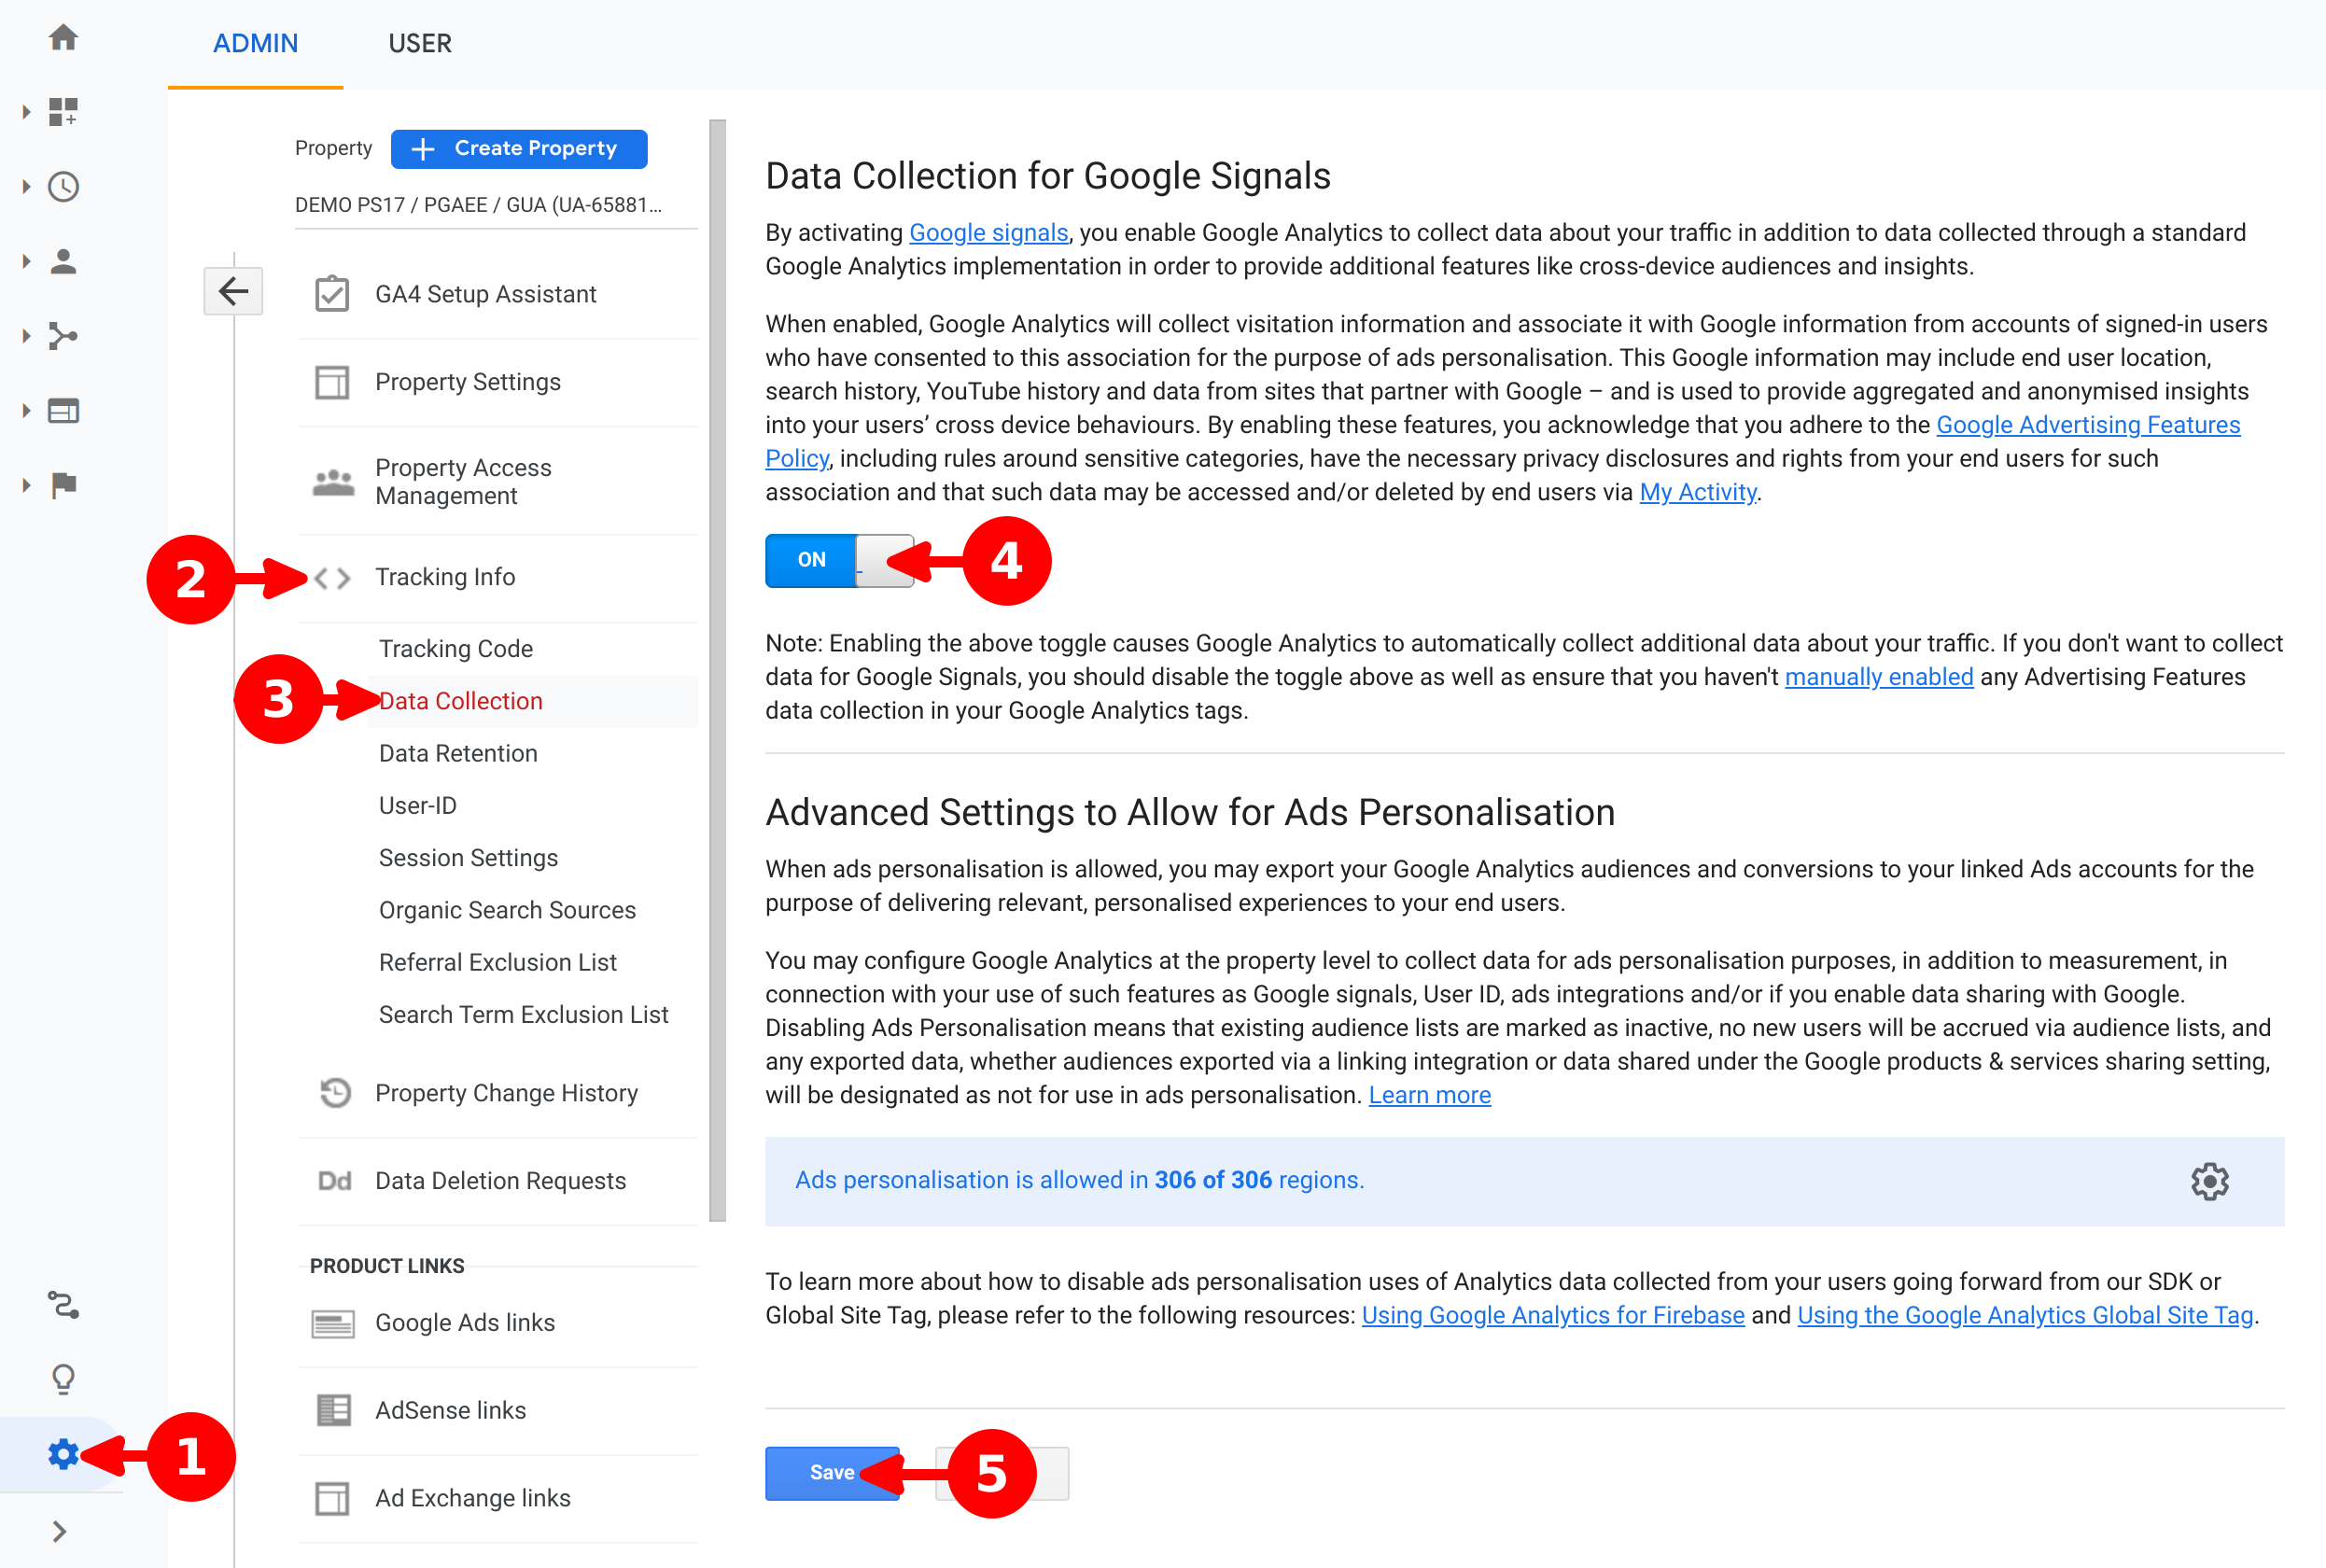
Task: Open the Customisation dashboards icon
Action: coord(63,112)
